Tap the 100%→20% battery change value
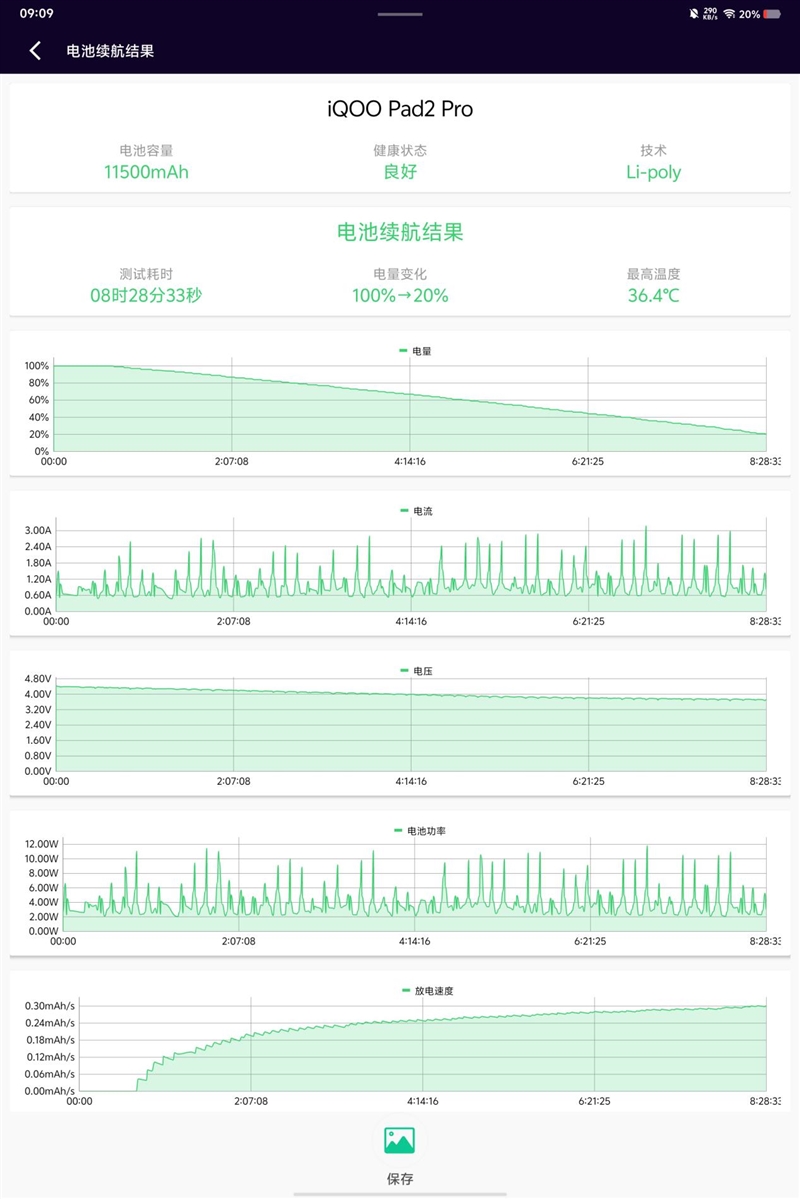Screen dimensions: 800x1199 pos(400,295)
